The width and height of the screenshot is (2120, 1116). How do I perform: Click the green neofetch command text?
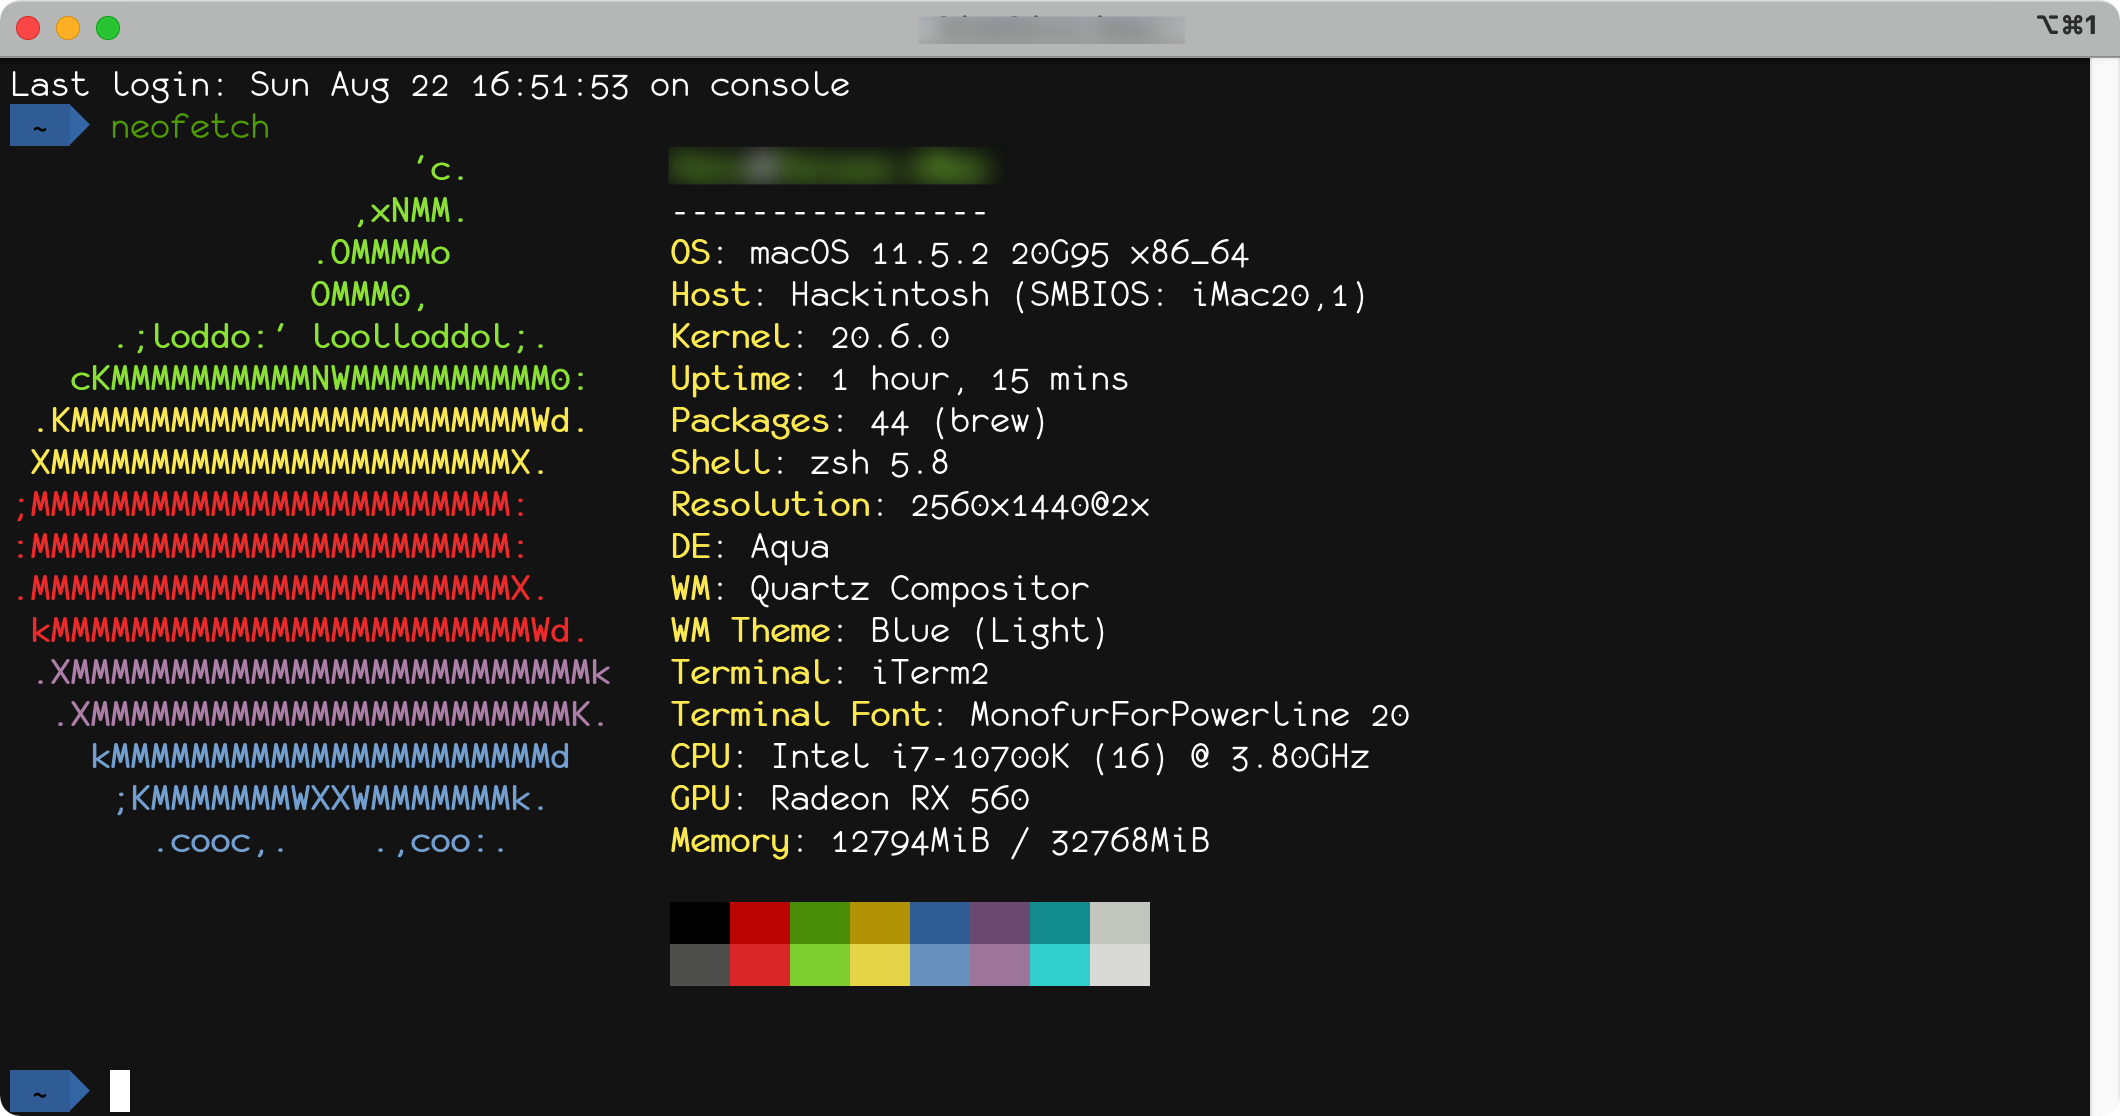[x=190, y=127]
